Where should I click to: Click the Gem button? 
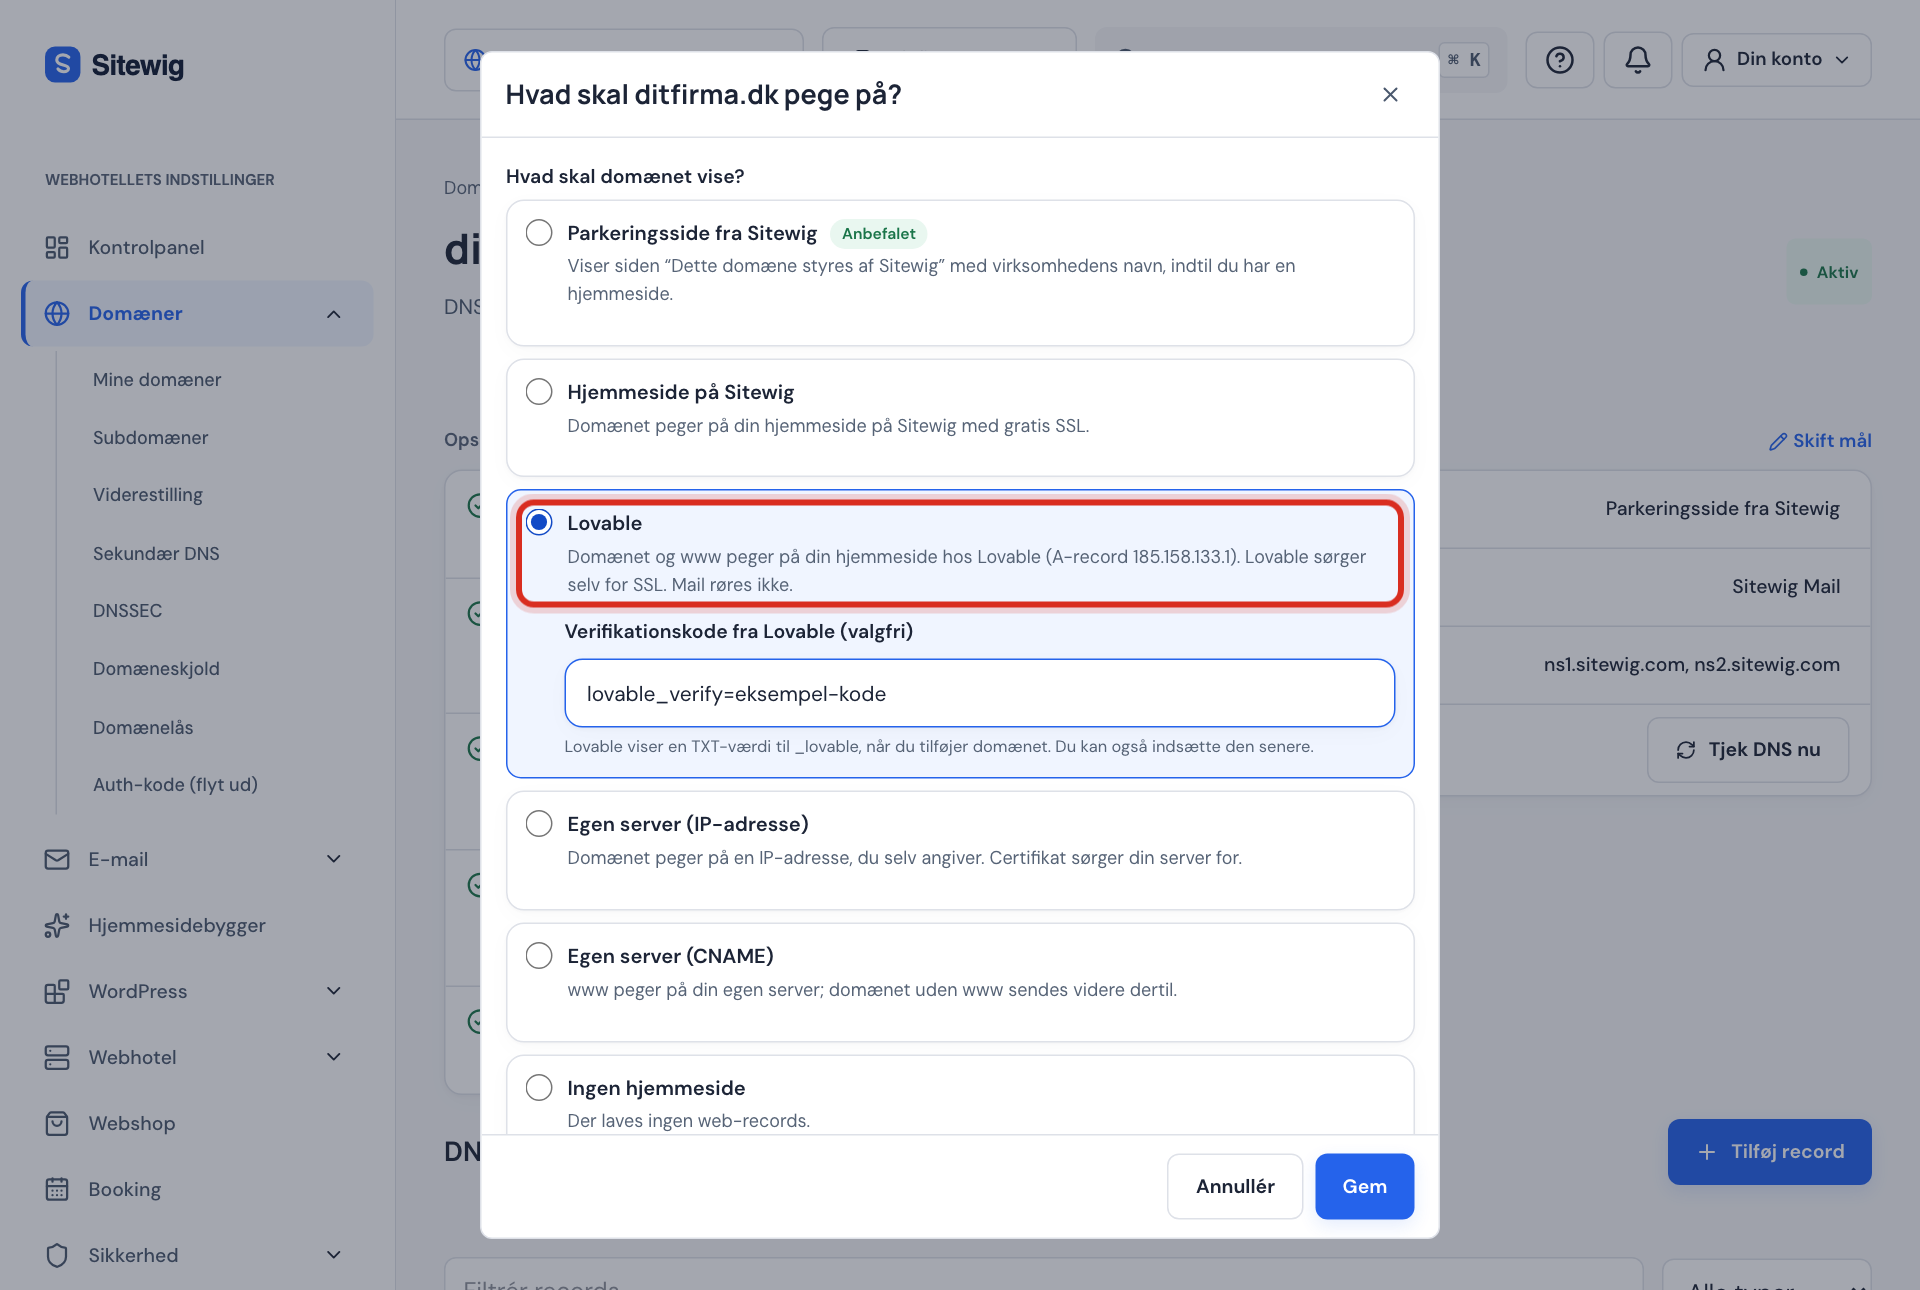pyautogui.click(x=1364, y=1186)
